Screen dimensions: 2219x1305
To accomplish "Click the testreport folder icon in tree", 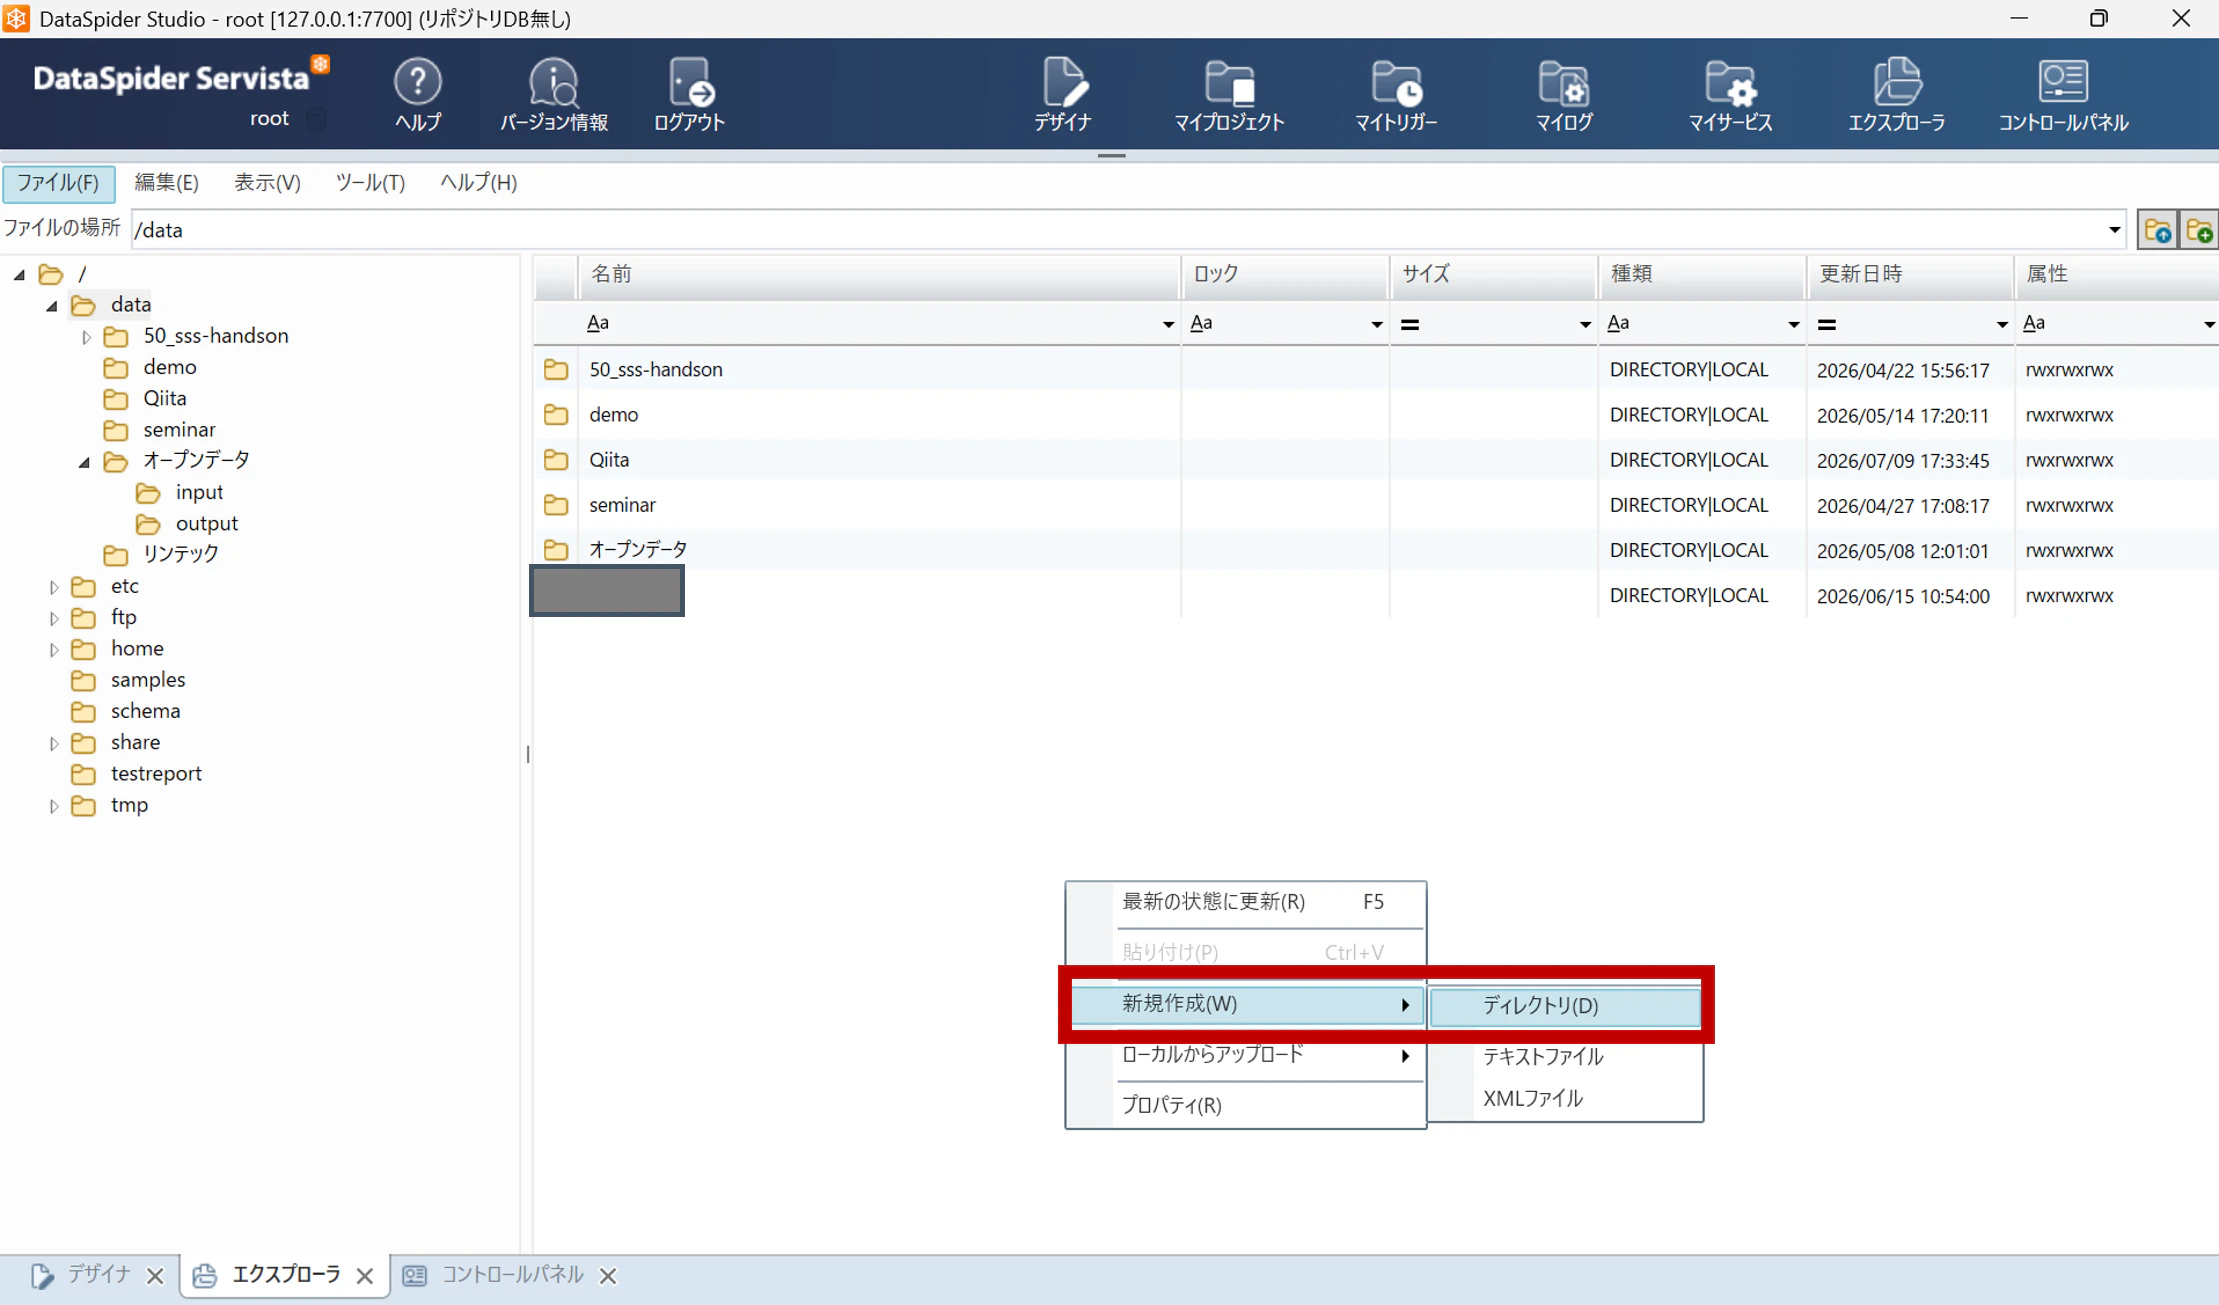I will click(84, 774).
